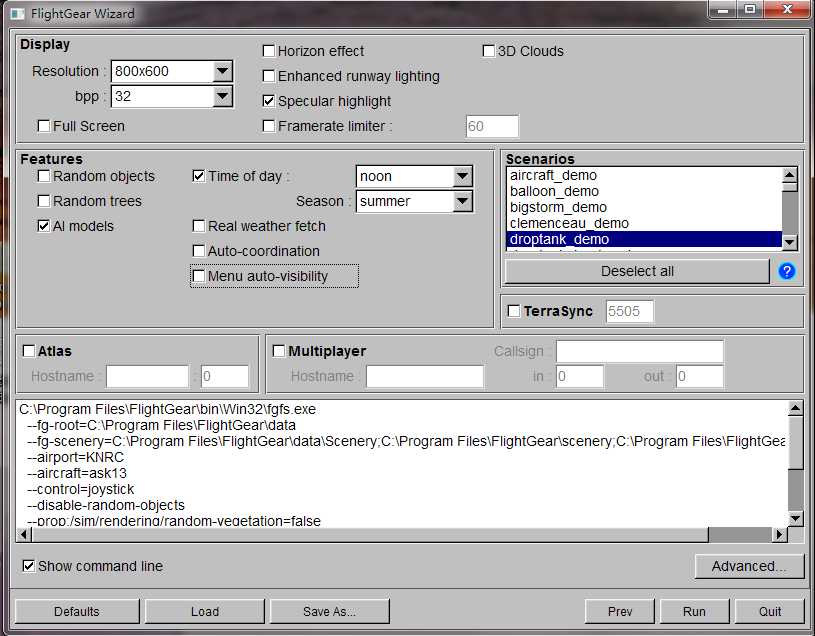Select bigstorm_demo scenario
Viewport: 815px width, 636px height.
click(644, 207)
